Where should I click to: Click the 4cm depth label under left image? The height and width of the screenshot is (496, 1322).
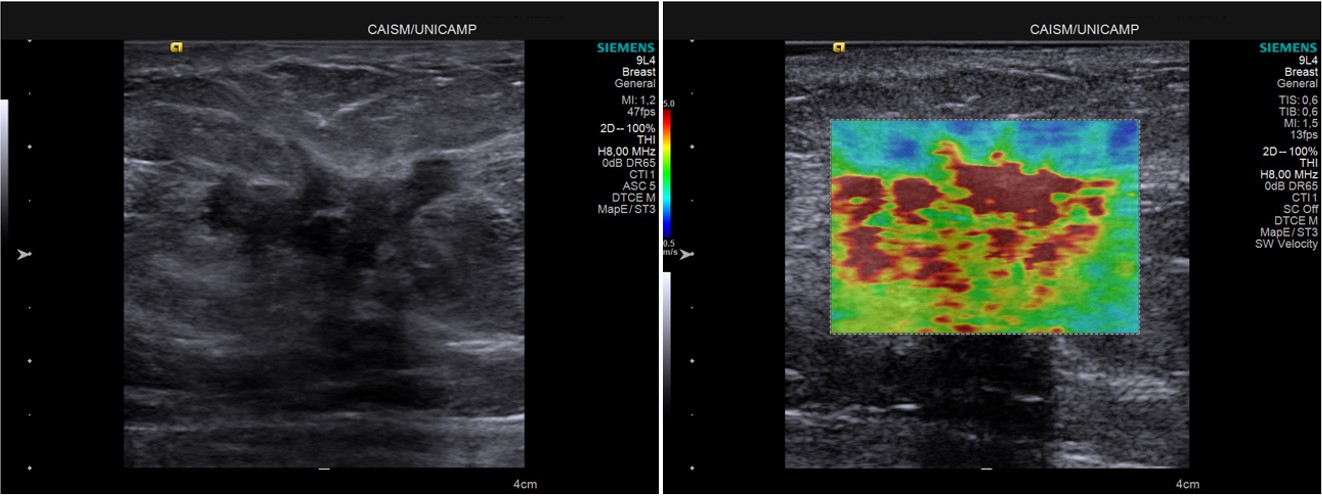click(x=525, y=484)
